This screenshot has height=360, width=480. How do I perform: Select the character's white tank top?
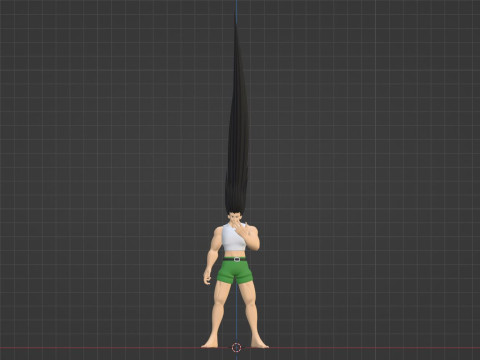pos(233,237)
